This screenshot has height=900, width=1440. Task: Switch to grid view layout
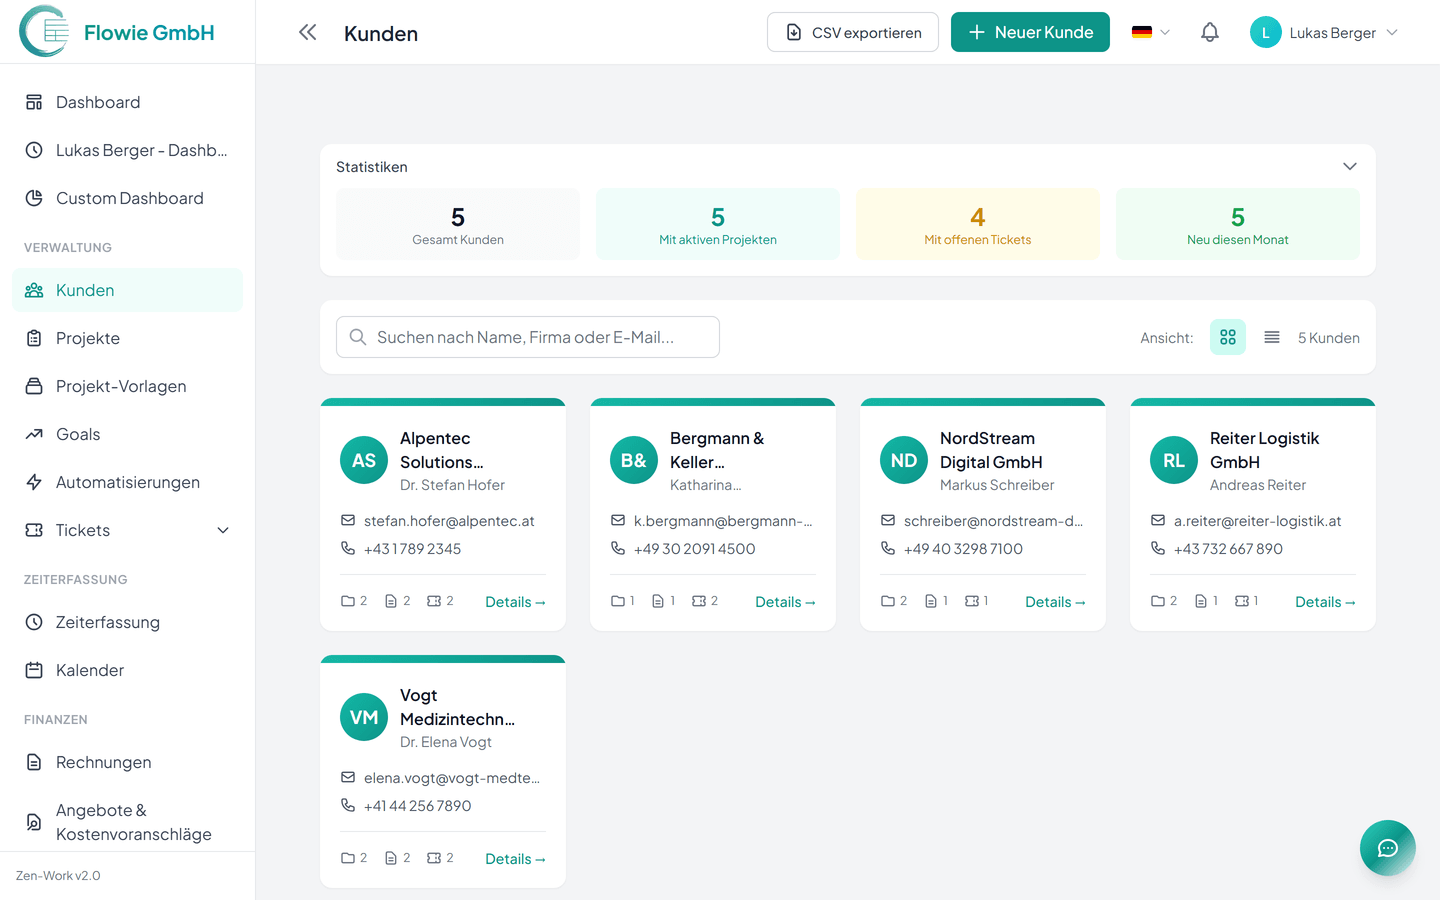pos(1228,338)
